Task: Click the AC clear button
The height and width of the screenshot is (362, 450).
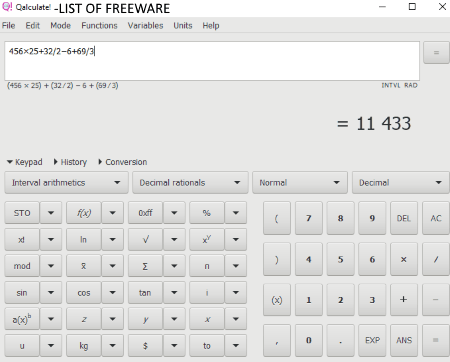Action: click(436, 218)
